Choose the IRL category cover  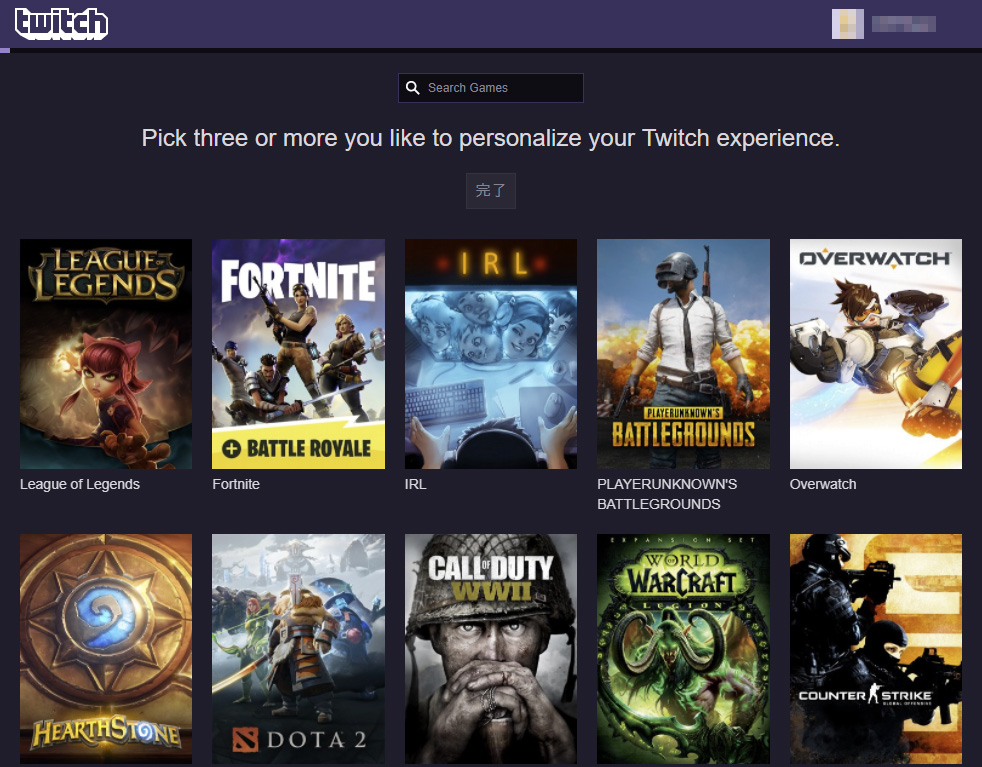coord(490,354)
